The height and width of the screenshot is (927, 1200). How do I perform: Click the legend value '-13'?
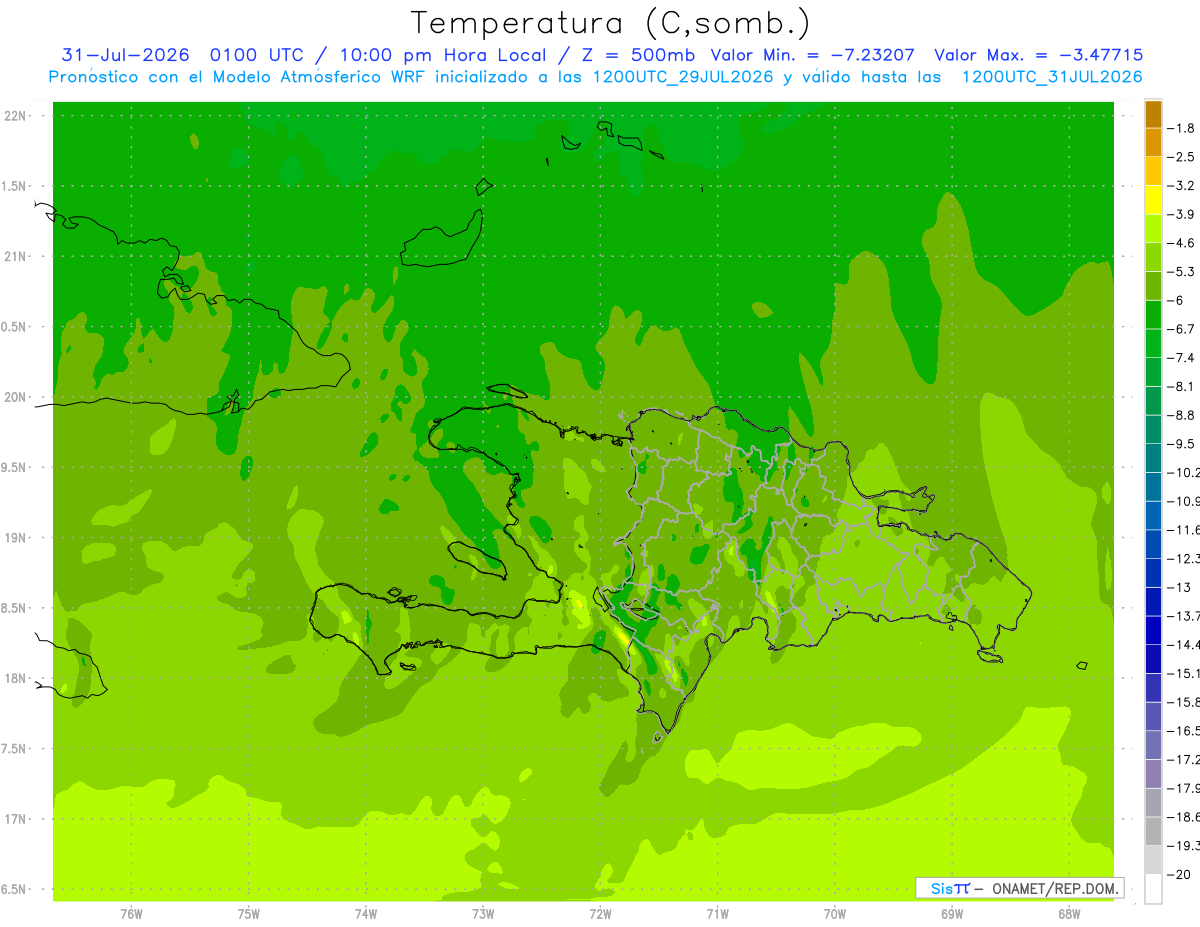click(1180, 587)
